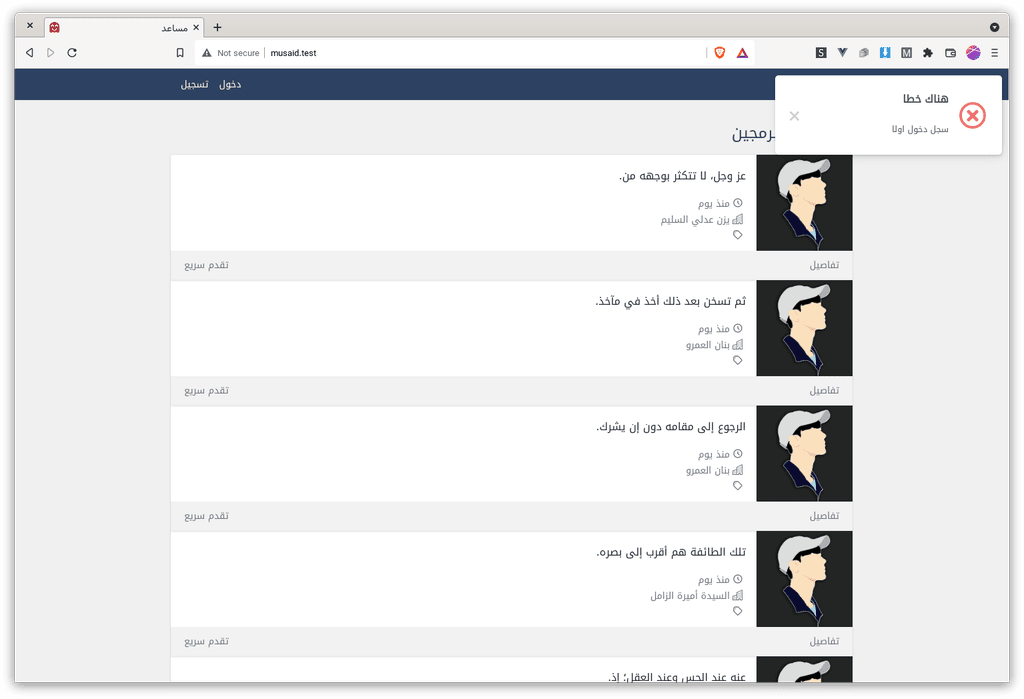Screen dimensions: 1024x699
Task: Click the clock icon in the عز وجل post
Action: click(738, 203)
